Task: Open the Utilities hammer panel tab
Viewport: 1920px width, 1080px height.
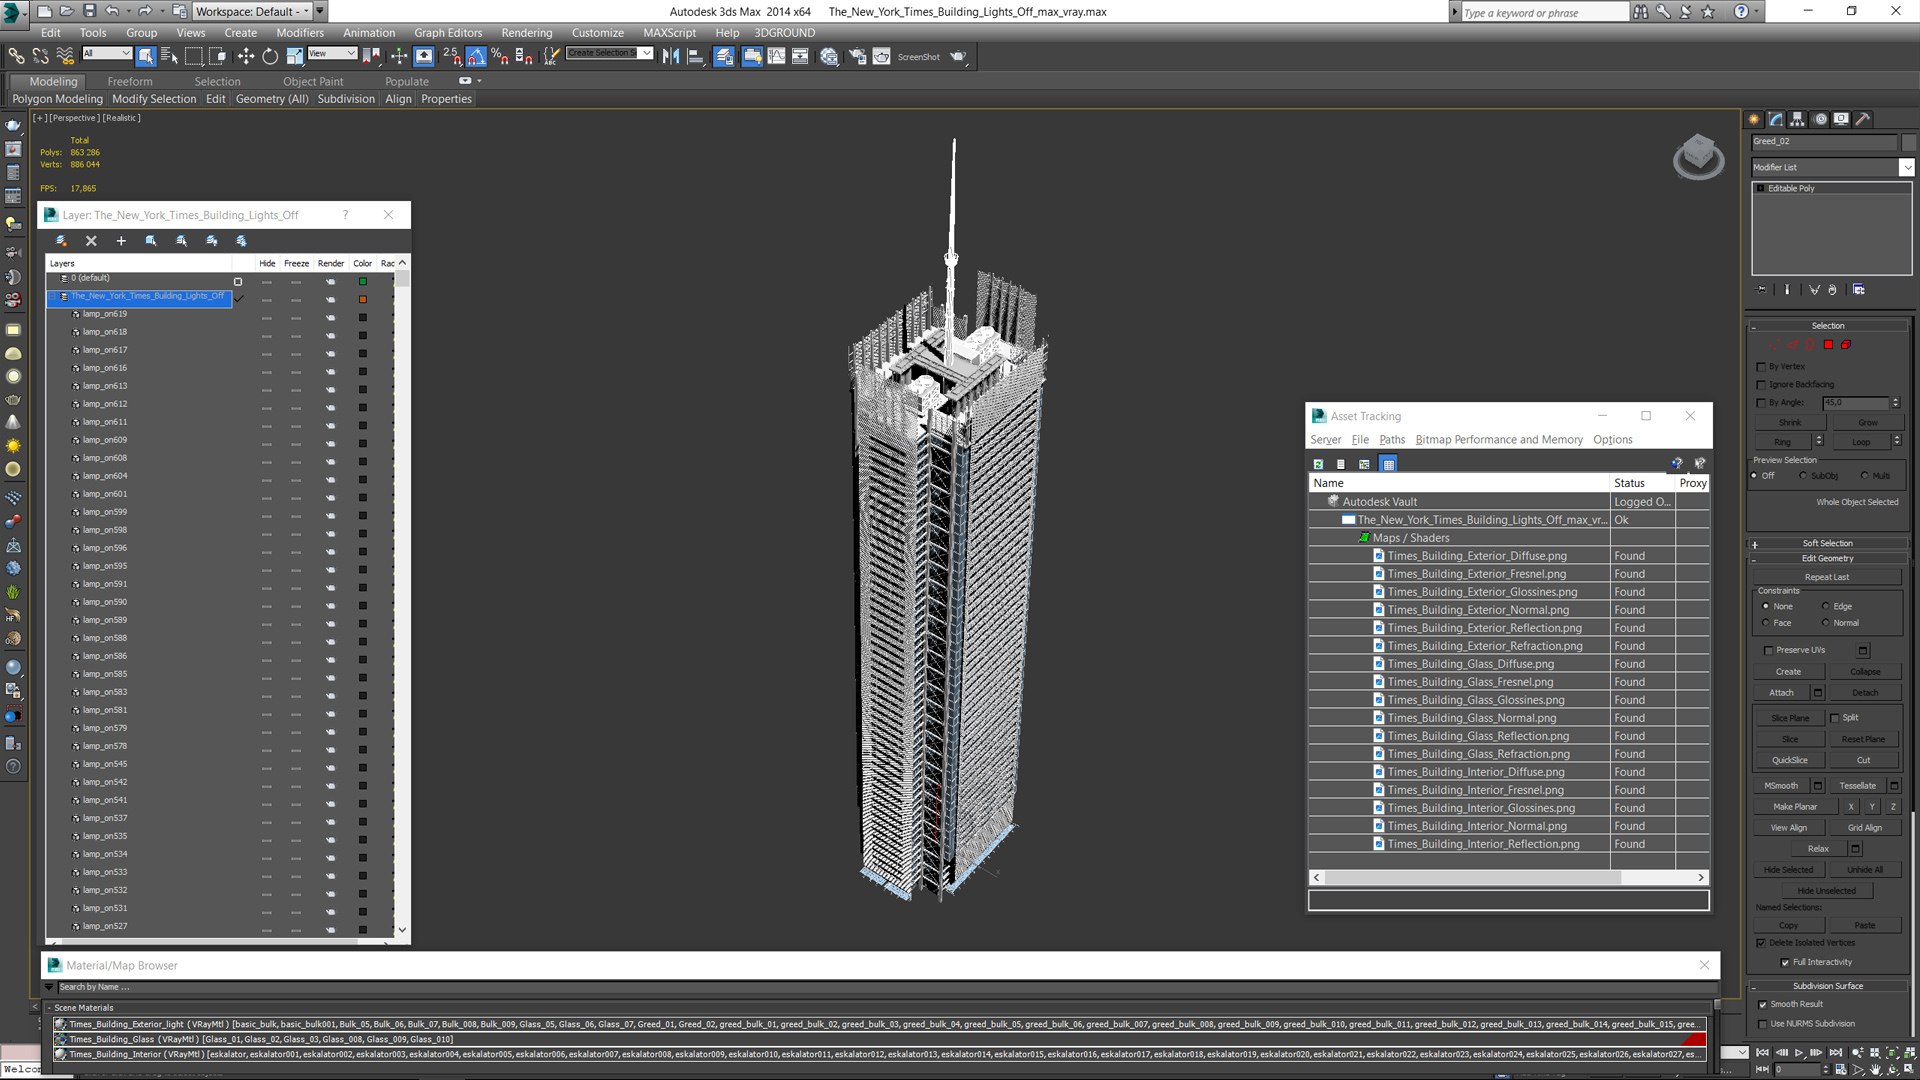Action: click(1862, 119)
